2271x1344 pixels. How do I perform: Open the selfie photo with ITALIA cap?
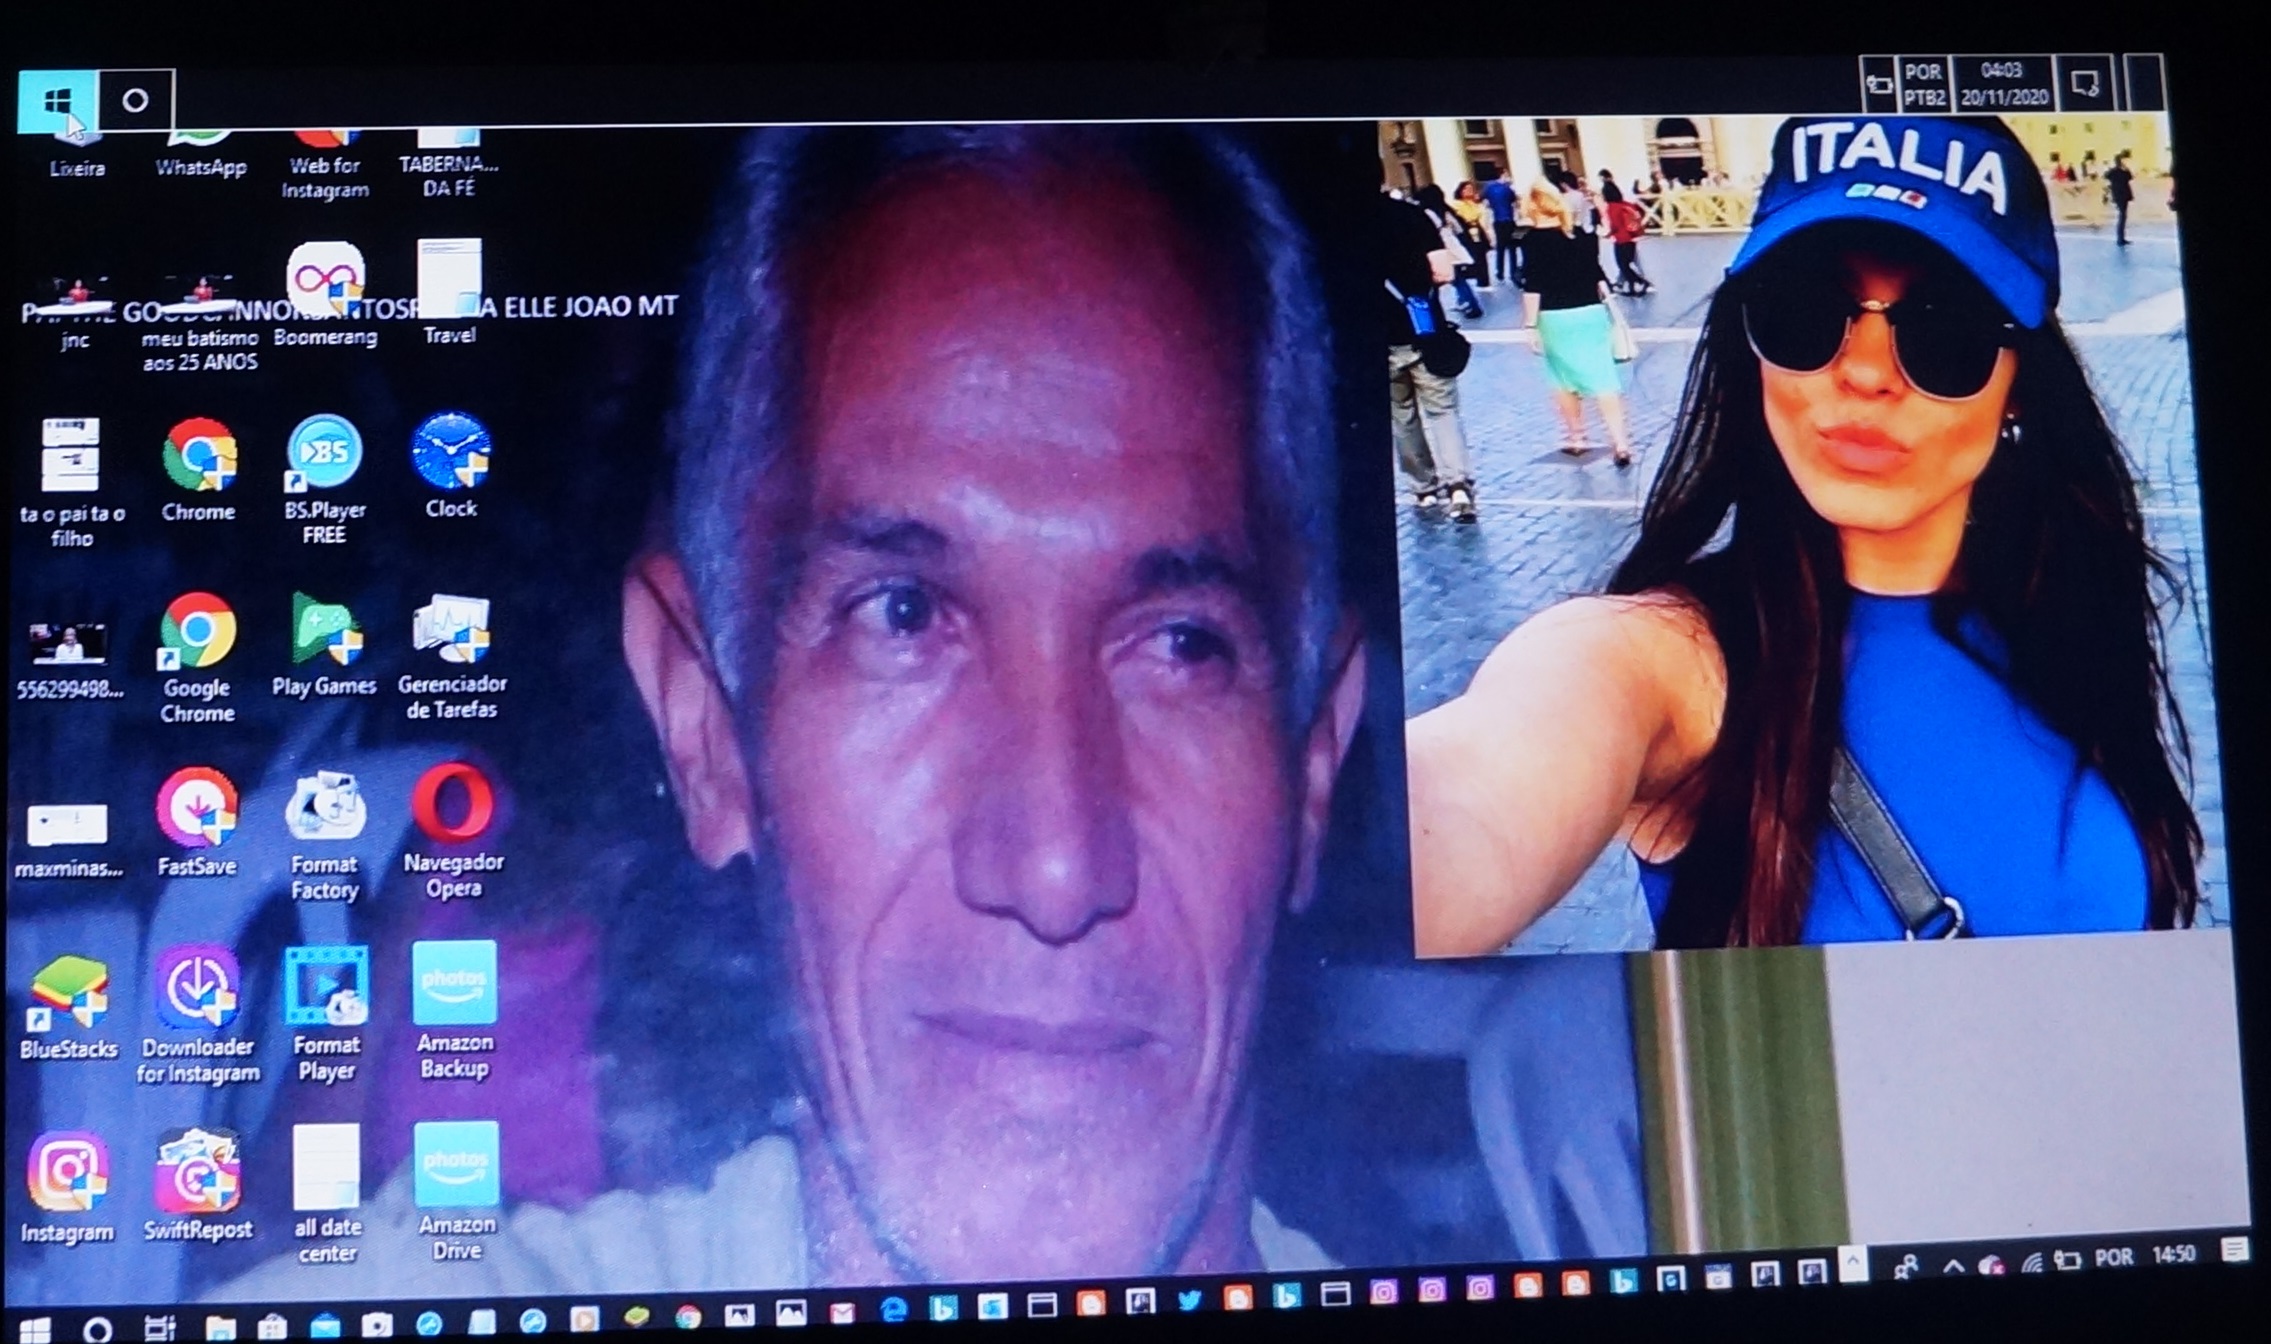(1800, 530)
